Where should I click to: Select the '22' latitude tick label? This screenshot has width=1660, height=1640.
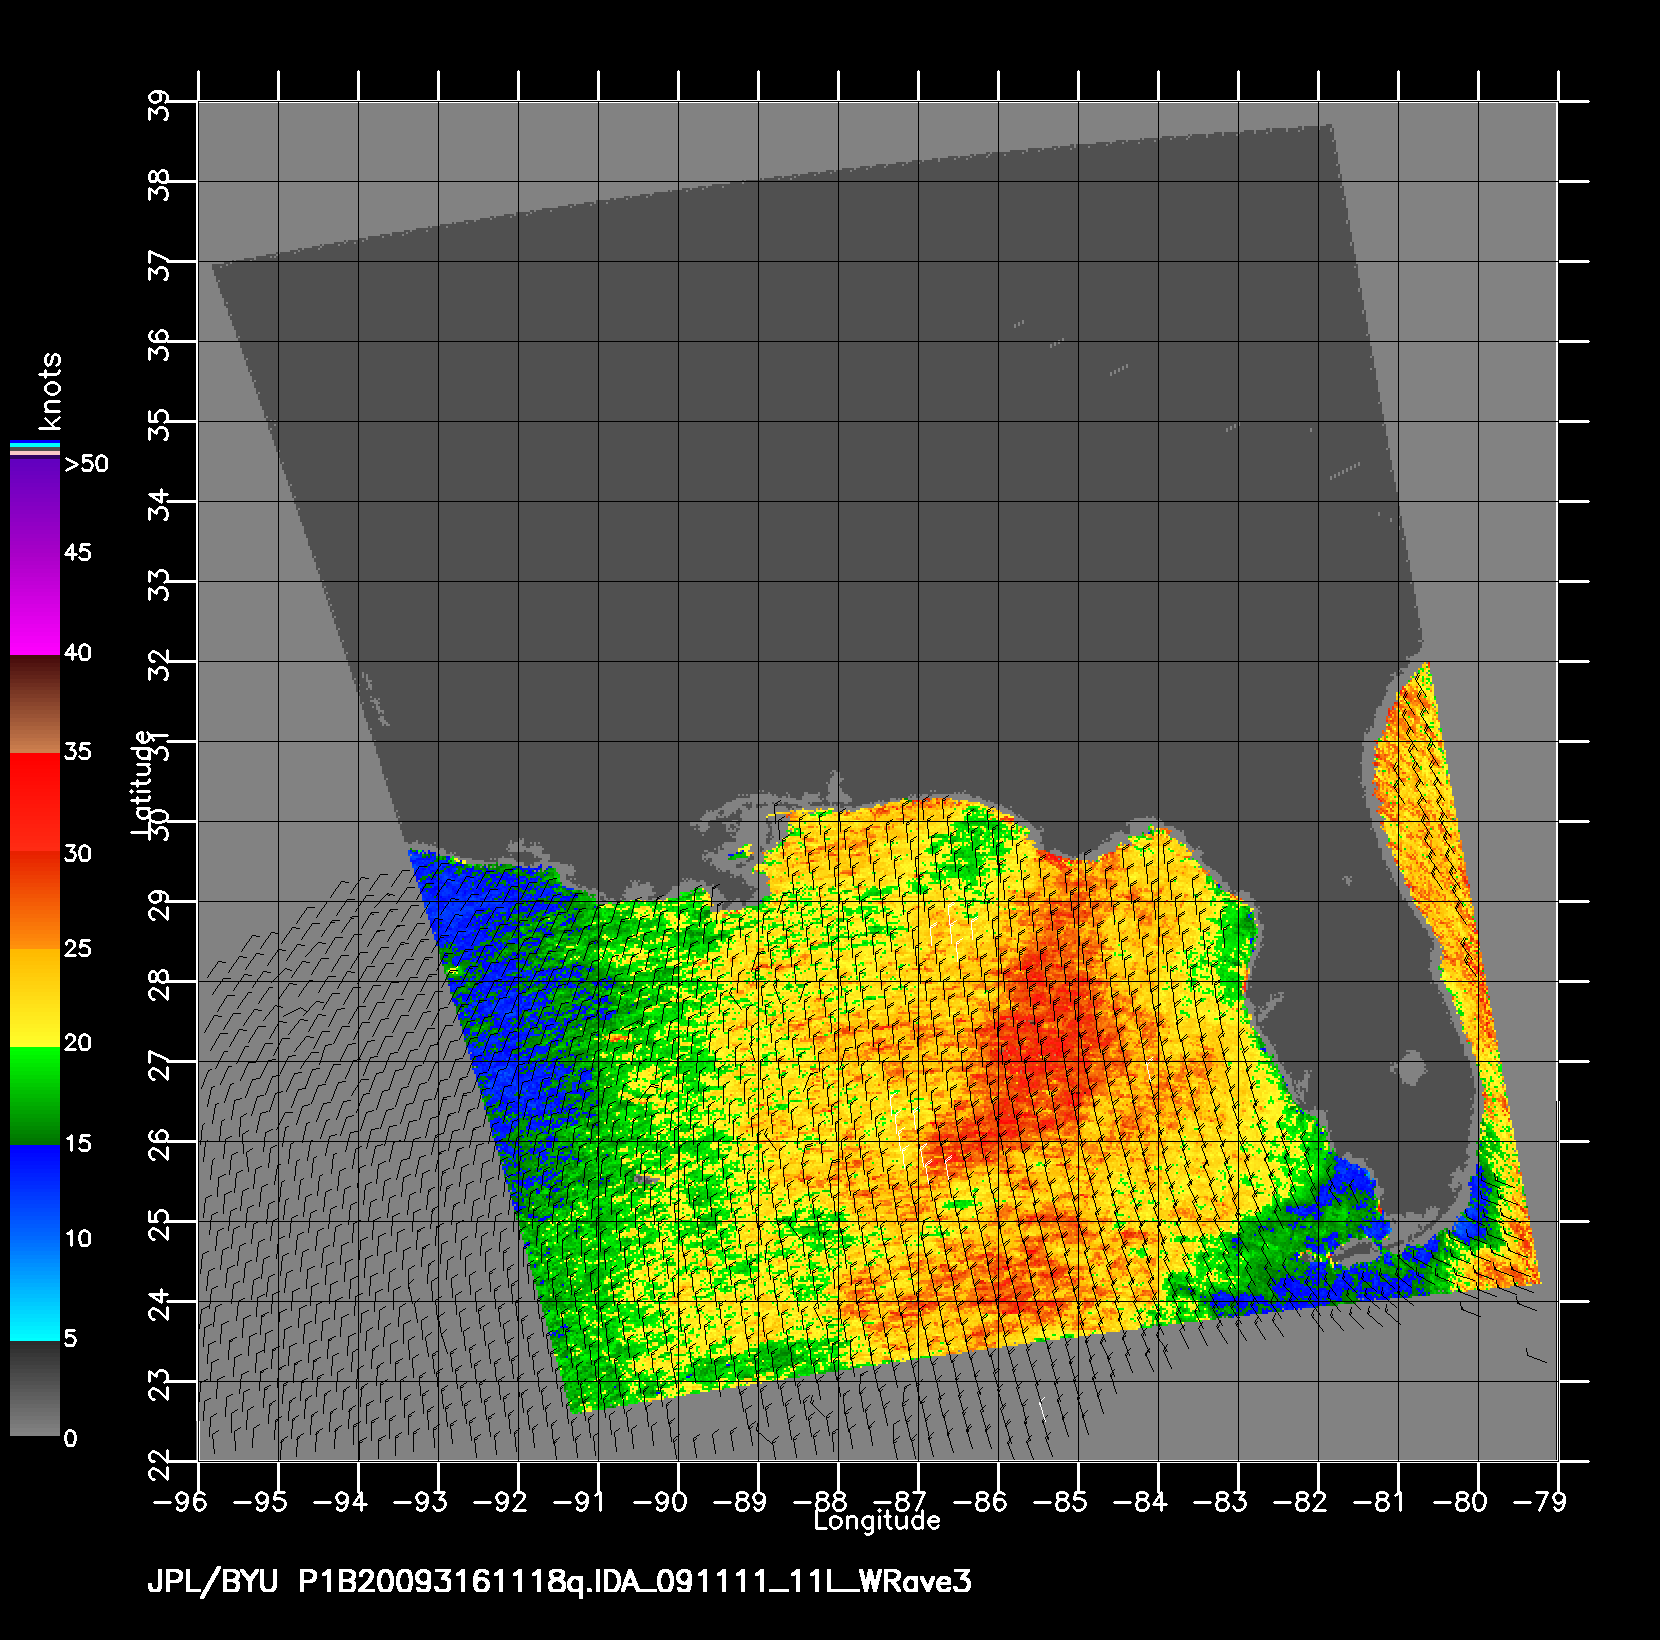[159, 1464]
